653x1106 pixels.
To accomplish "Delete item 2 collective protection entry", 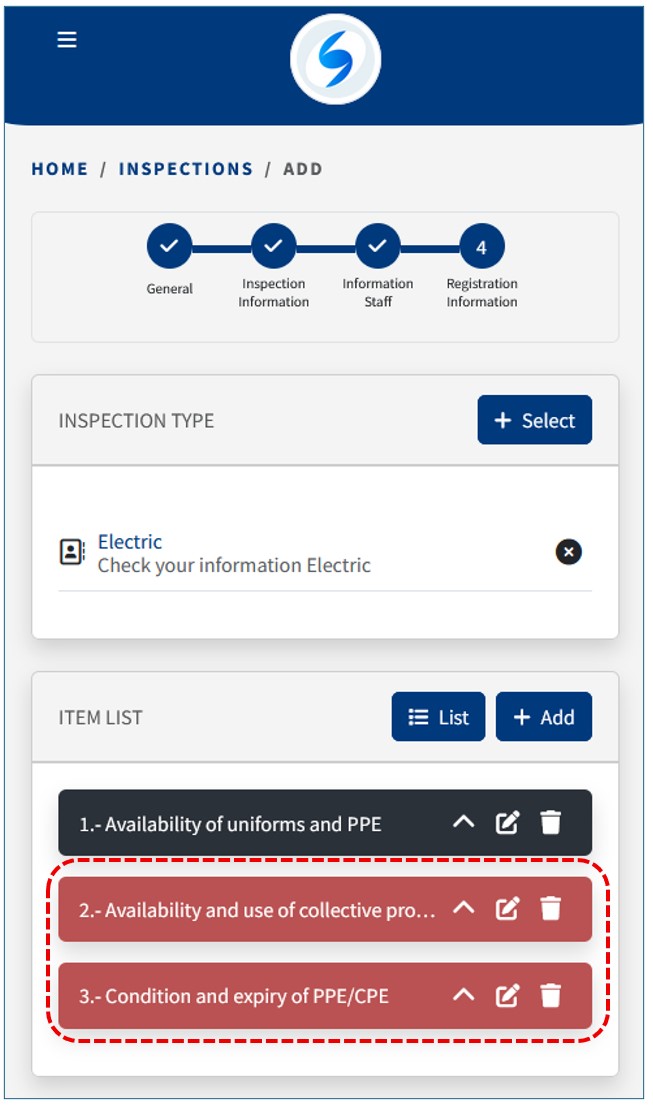I will [x=551, y=909].
